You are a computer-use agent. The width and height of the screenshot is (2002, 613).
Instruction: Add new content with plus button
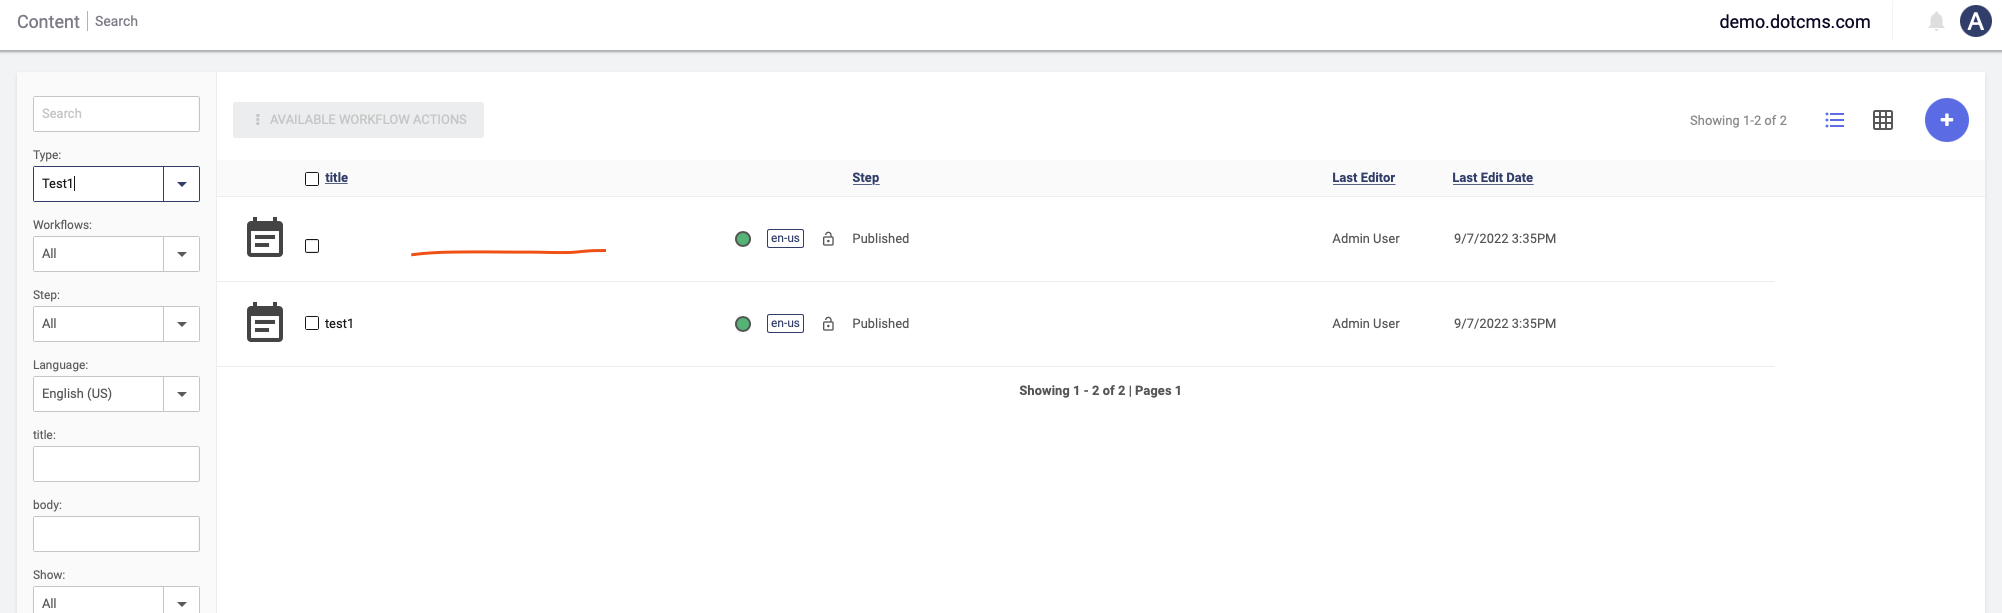pos(1946,120)
